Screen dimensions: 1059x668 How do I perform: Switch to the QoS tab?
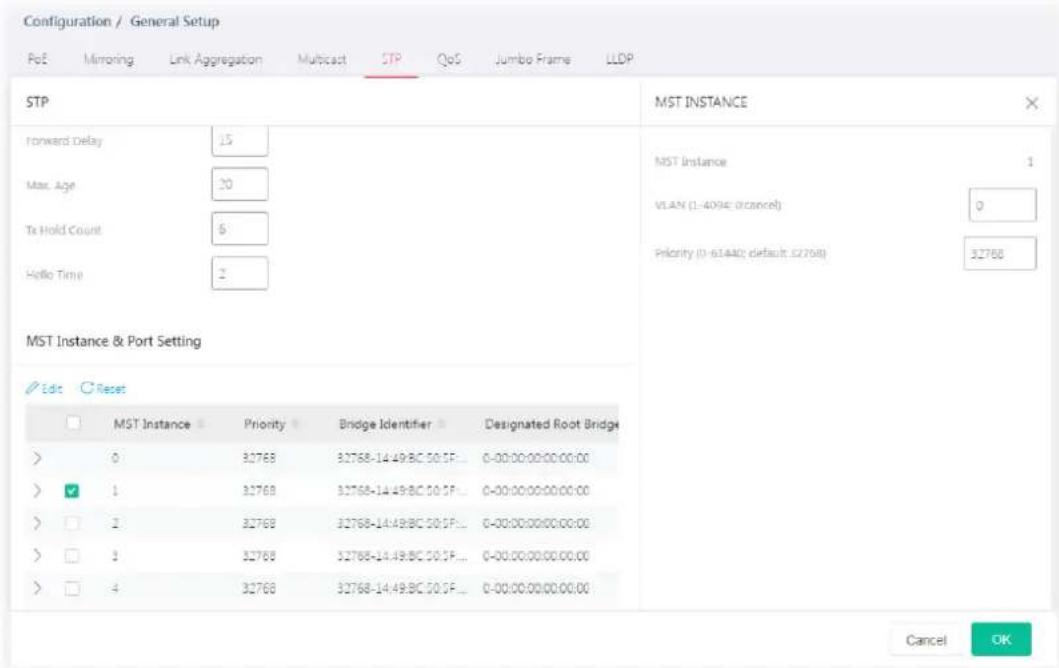point(448,59)
